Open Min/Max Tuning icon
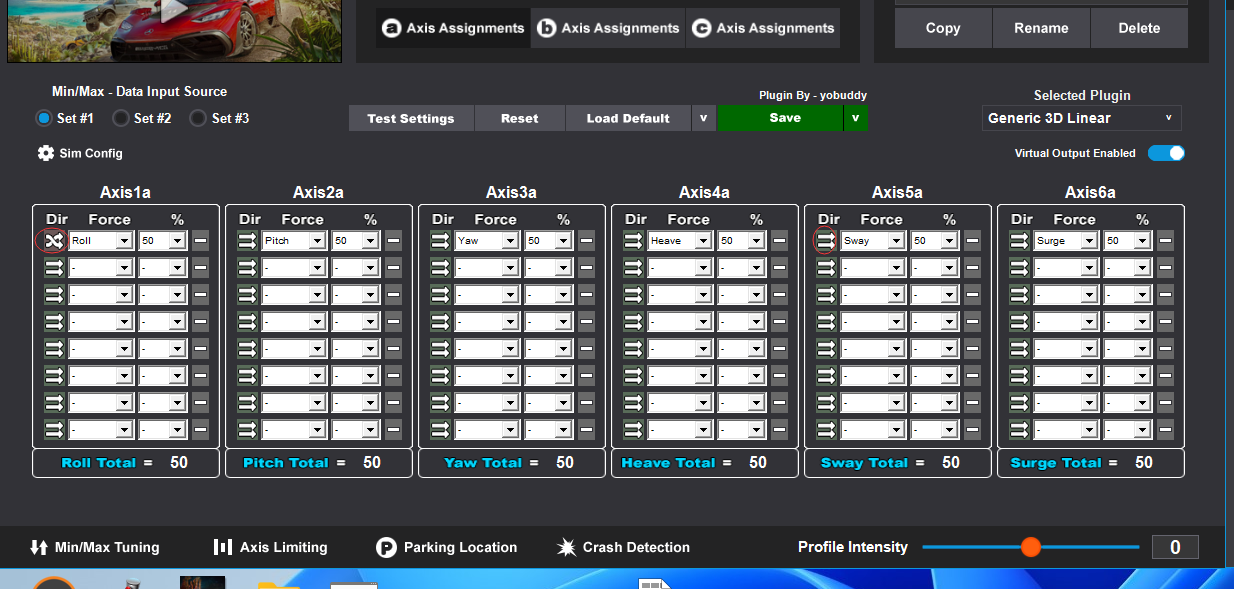 coord(40,547)
